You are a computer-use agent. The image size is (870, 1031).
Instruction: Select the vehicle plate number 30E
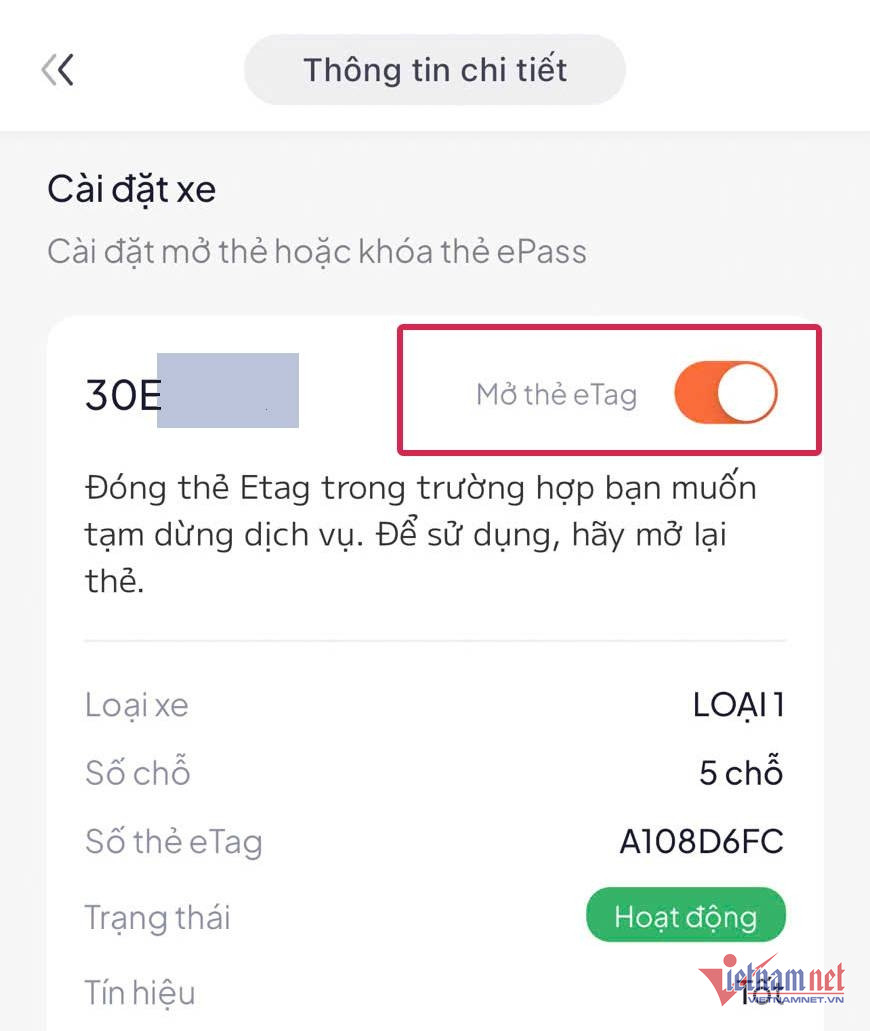[x=120, y=390]
